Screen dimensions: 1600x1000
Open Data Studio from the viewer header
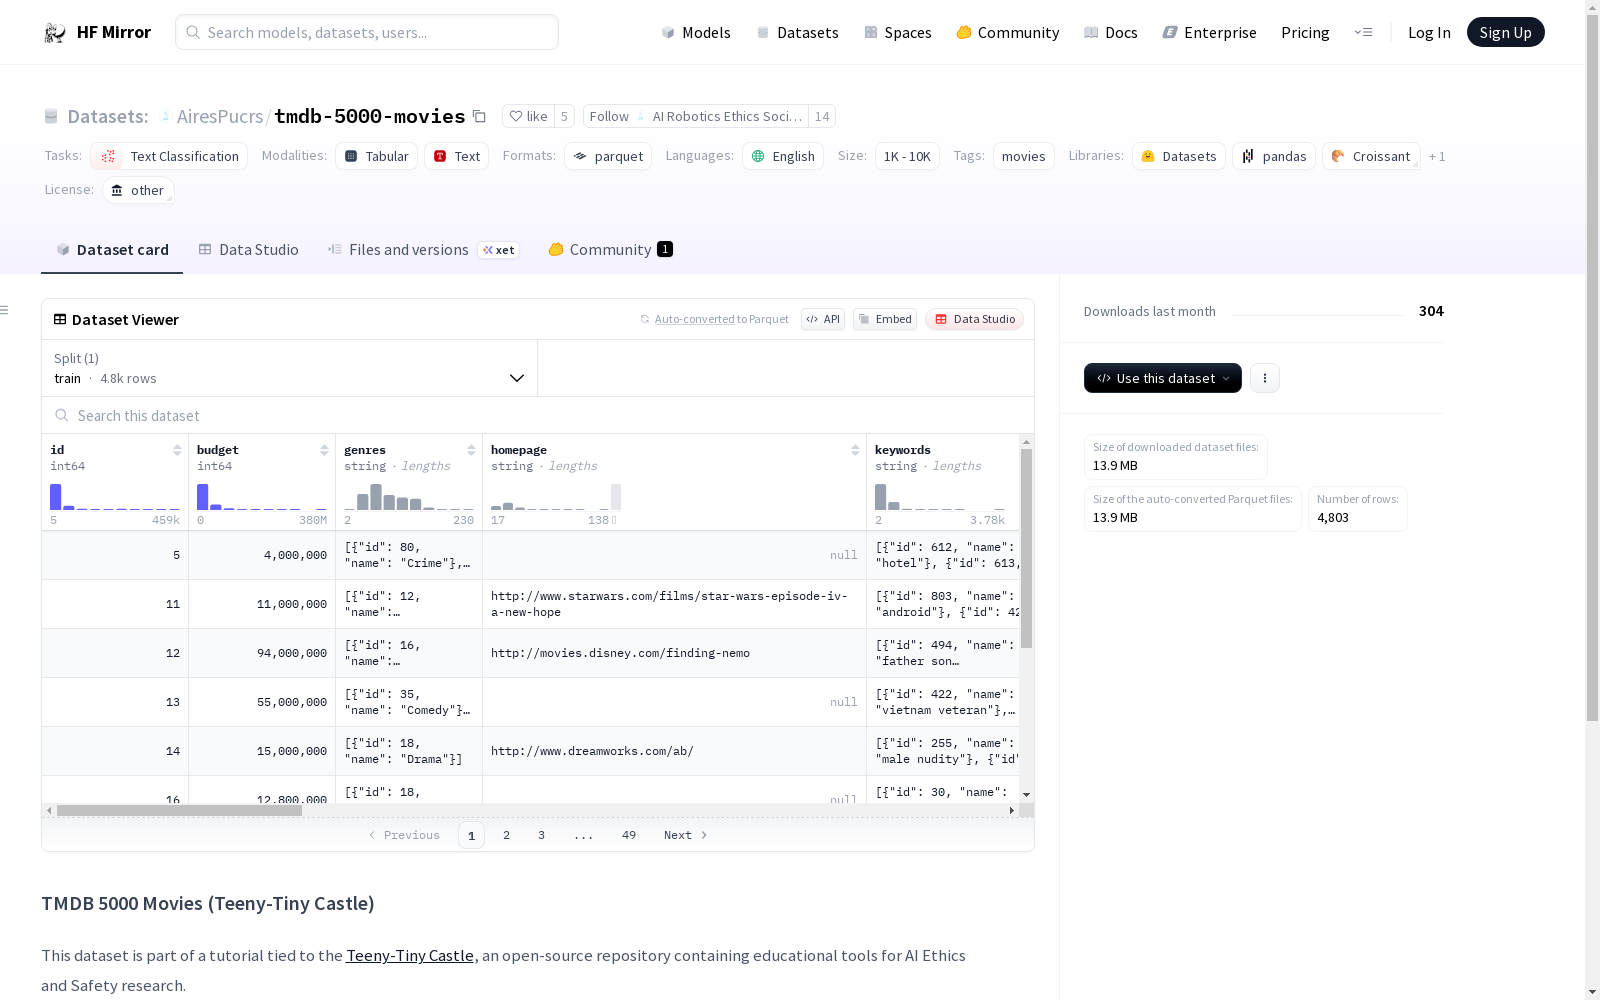(x=975, y=319)
